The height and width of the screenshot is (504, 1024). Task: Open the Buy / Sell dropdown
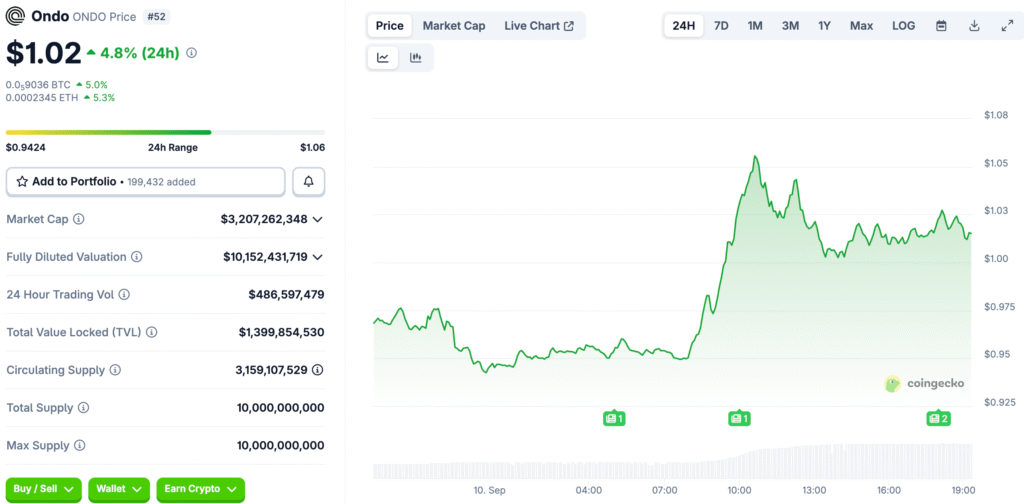44,489
